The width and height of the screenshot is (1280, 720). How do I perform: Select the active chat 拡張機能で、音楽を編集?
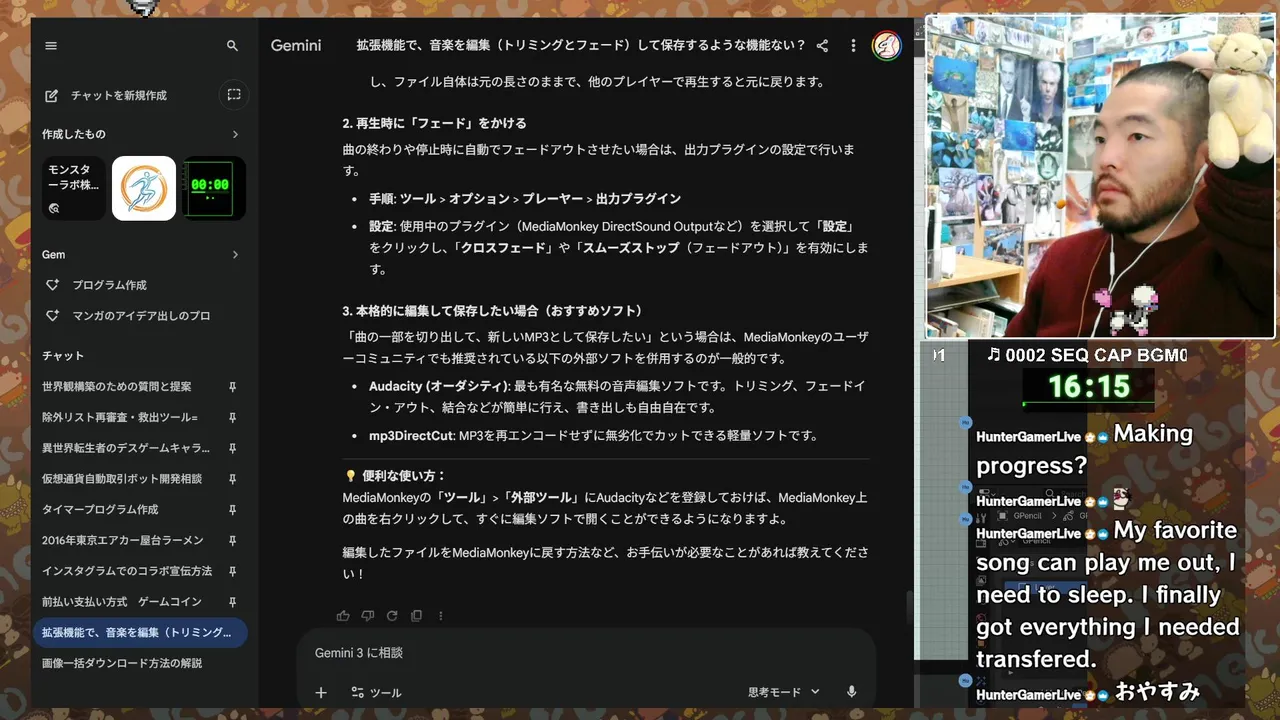(x=140, y=633)
